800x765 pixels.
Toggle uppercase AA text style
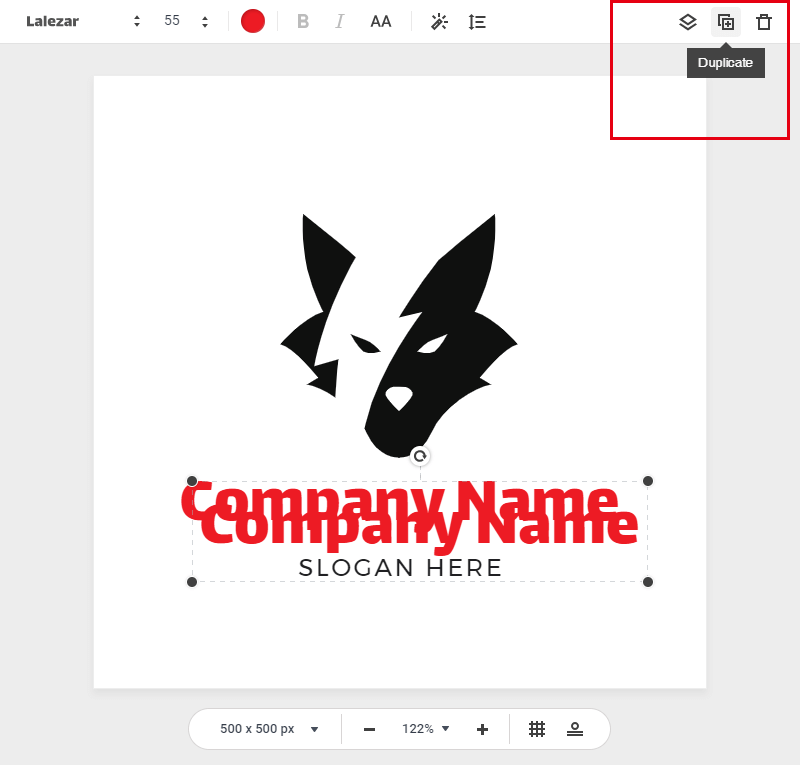click(x=381, y=22)
